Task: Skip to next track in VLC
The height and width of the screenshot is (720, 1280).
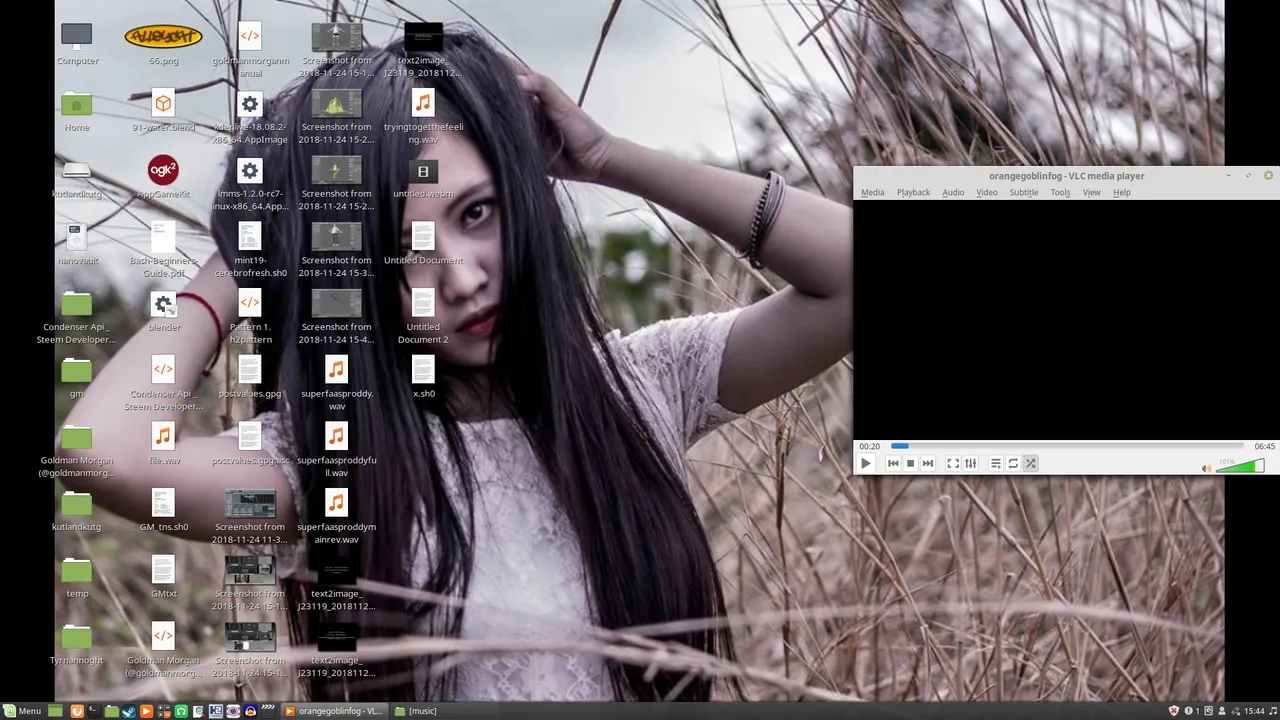Action: 927,463
